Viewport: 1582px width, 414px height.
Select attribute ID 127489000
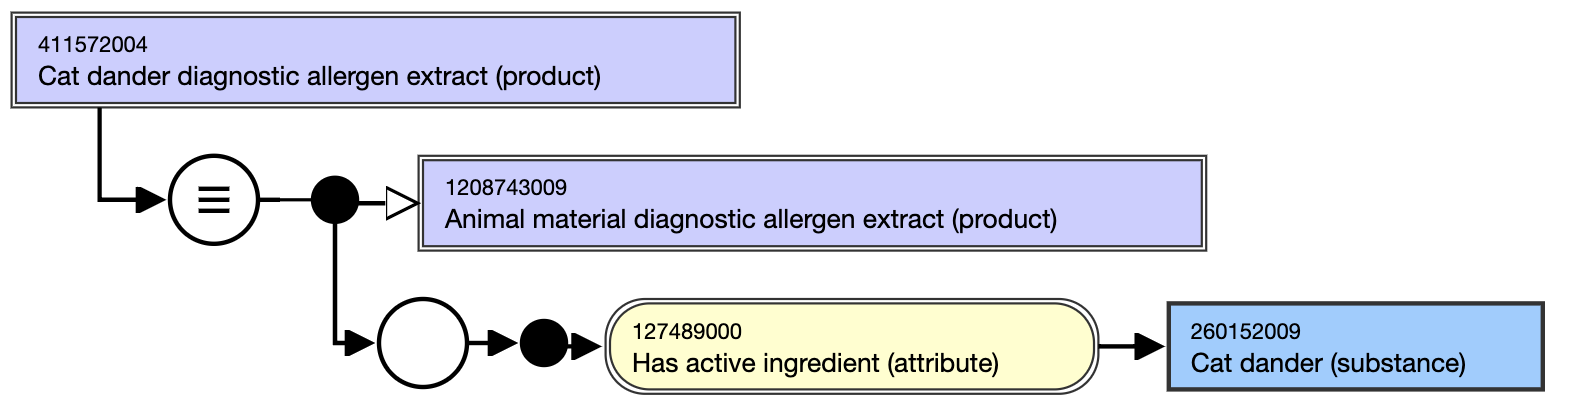click(x=687, y=331)
